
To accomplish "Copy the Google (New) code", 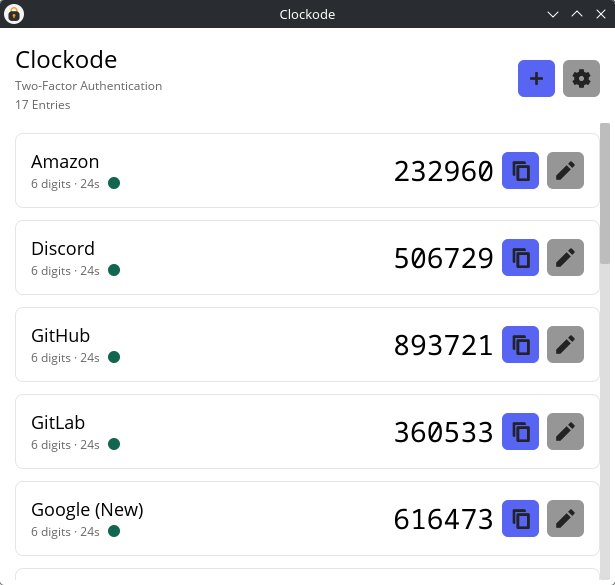I will (520, 519).
